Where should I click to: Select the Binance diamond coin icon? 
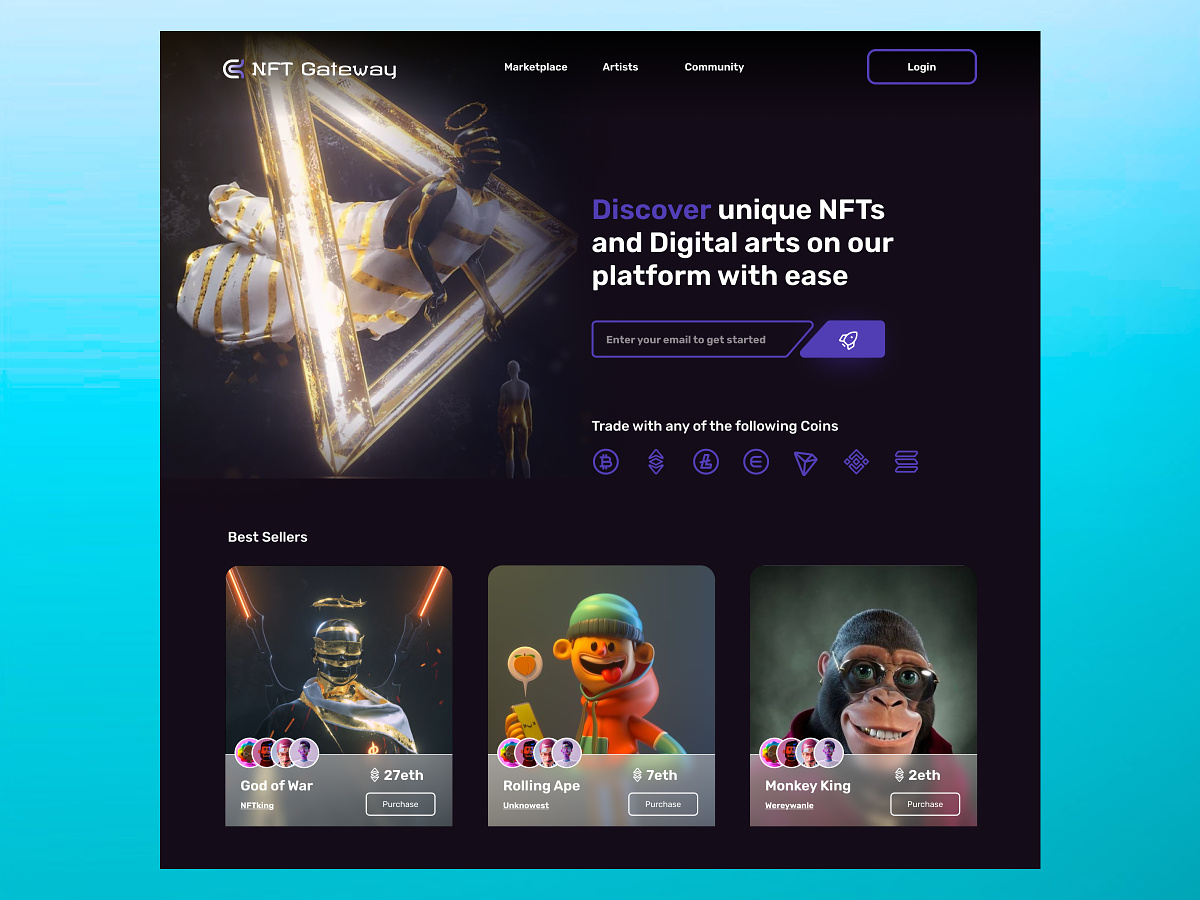pyautogui.click(x=856, y=462)
